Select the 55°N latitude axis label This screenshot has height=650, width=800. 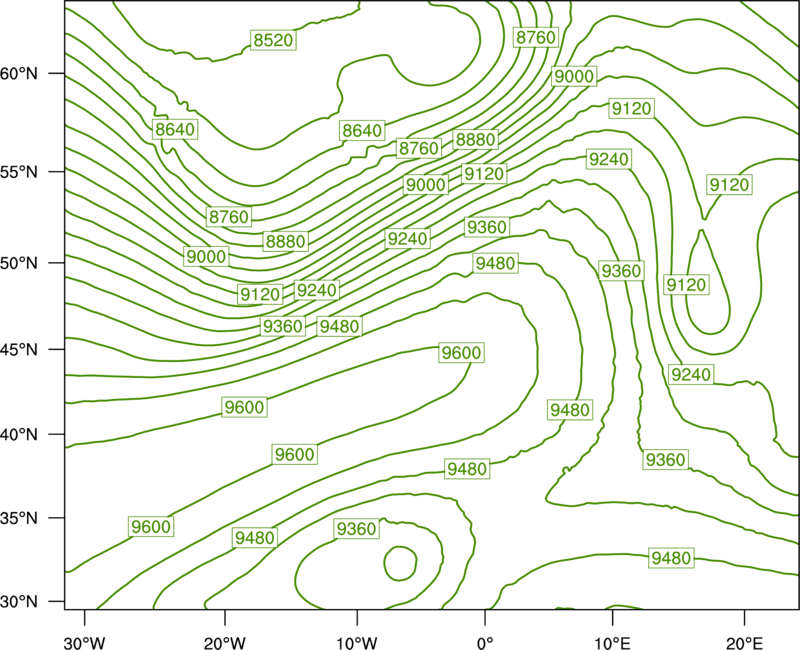19,171
